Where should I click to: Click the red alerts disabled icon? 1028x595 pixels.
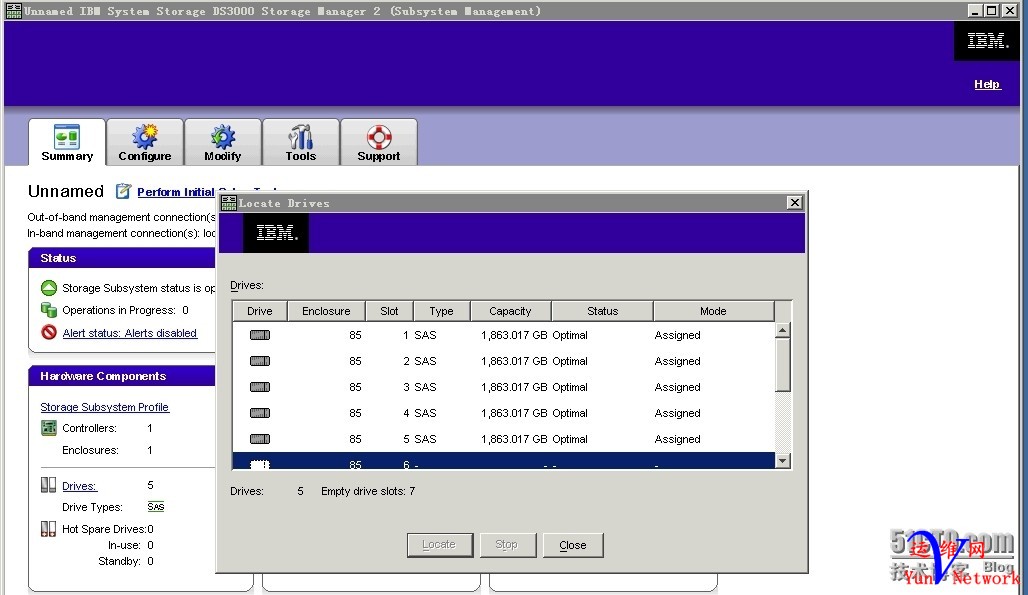click(49, 332)
